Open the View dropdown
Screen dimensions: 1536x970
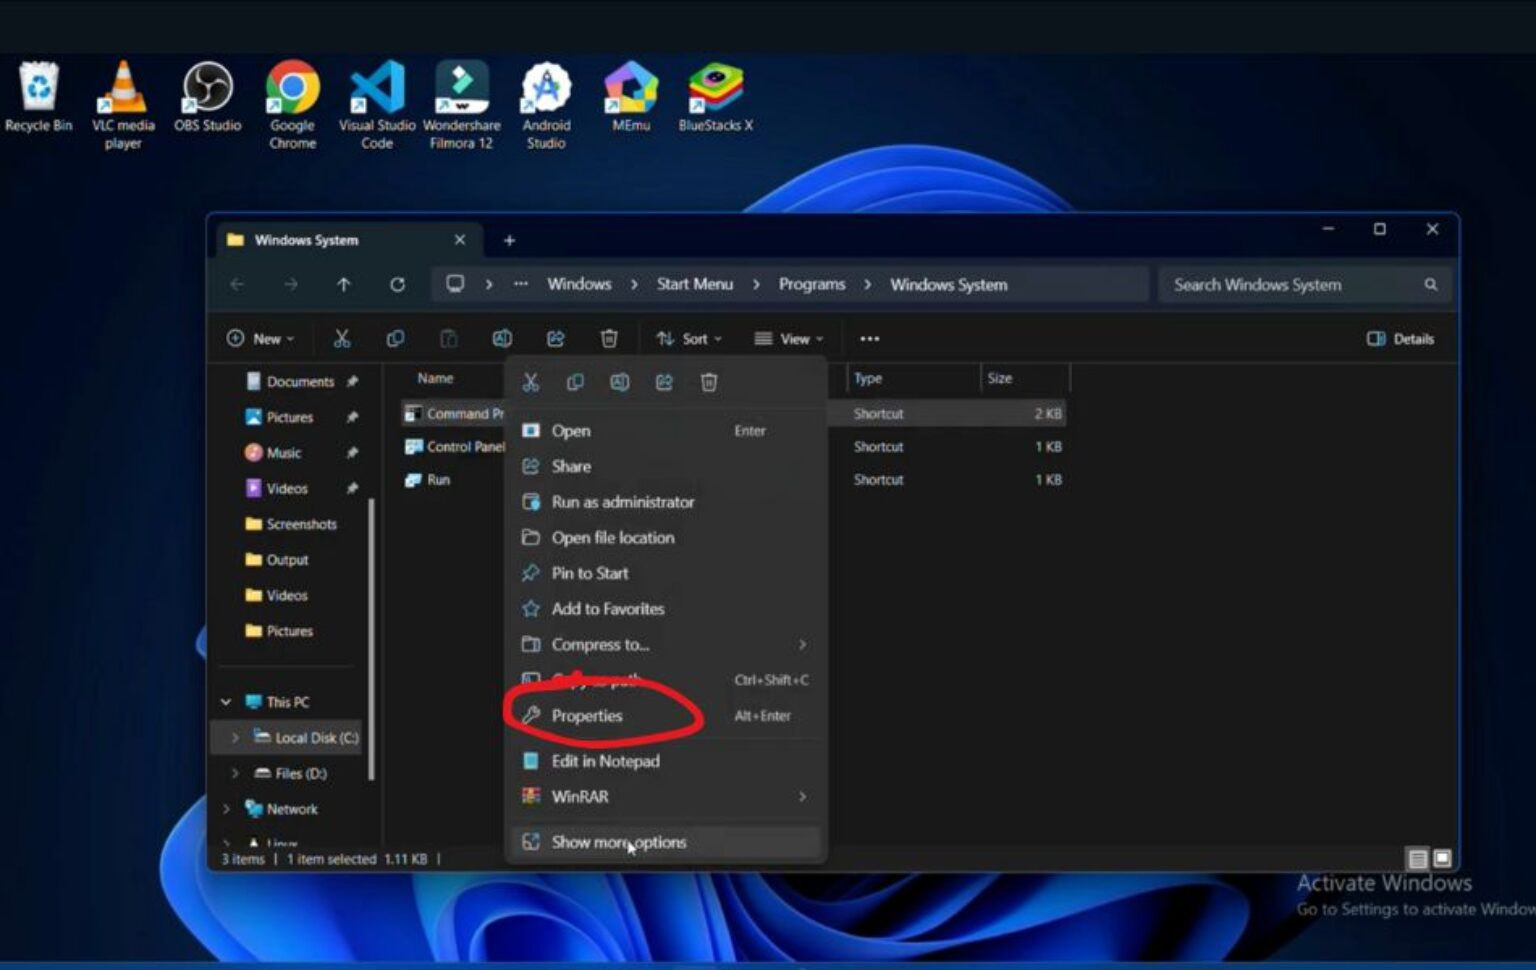click(x=788, y=338)
